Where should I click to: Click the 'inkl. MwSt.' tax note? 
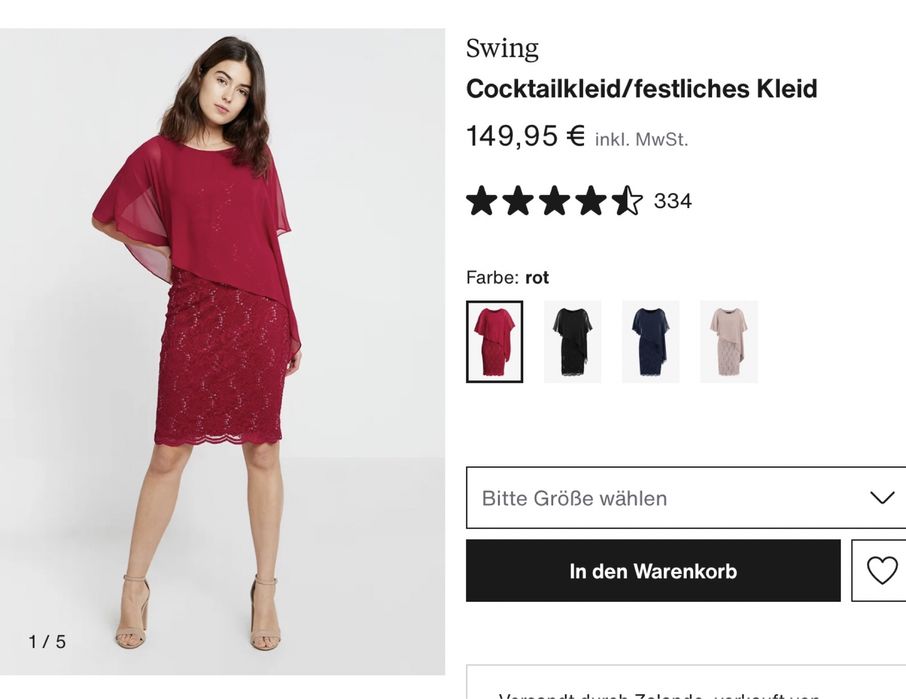click(x=641, y=140)
